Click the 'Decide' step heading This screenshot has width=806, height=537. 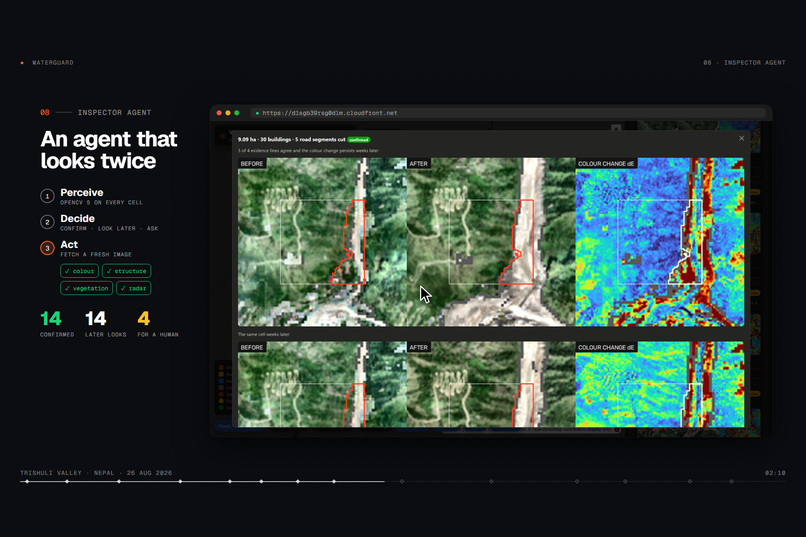(x=78, y=219)
